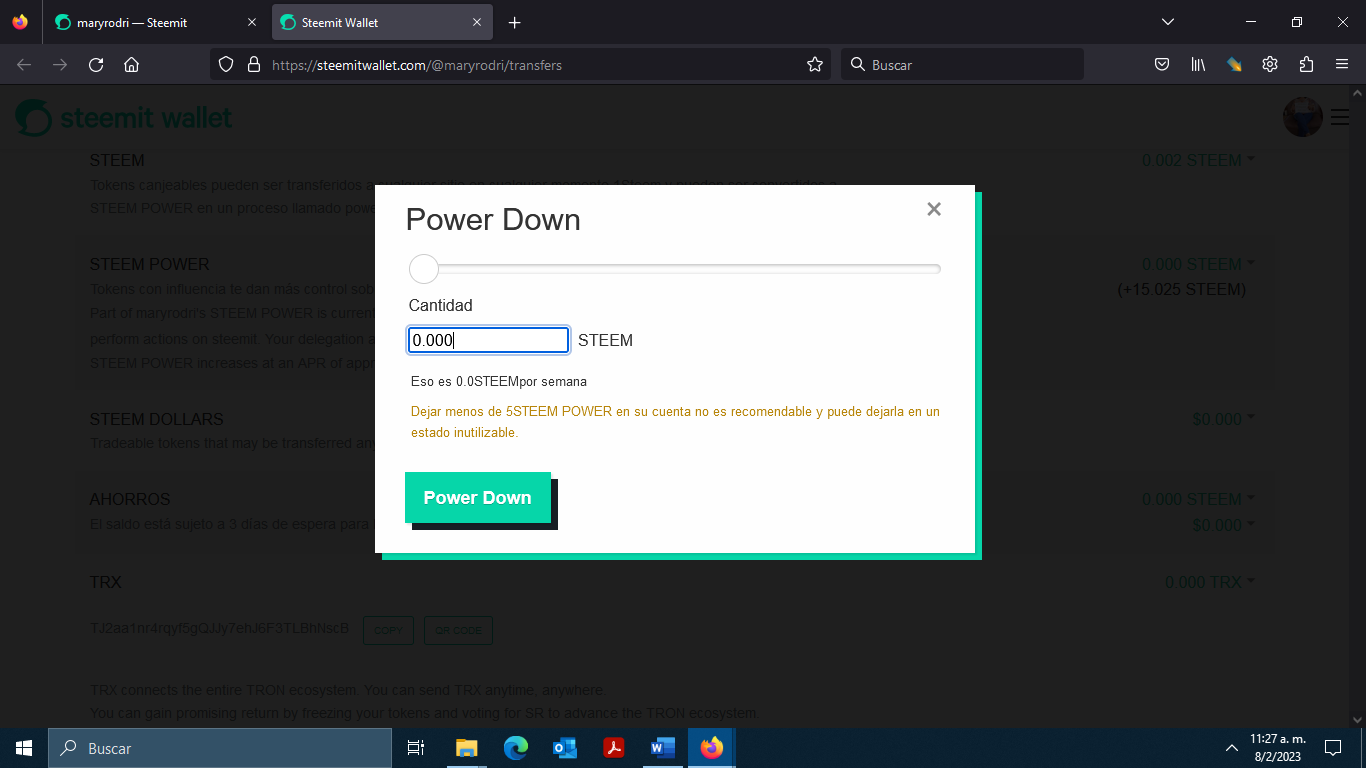1366x768 pixels.
Task: Click the steemitwallet.com address bar
Action: coord(520,65)
